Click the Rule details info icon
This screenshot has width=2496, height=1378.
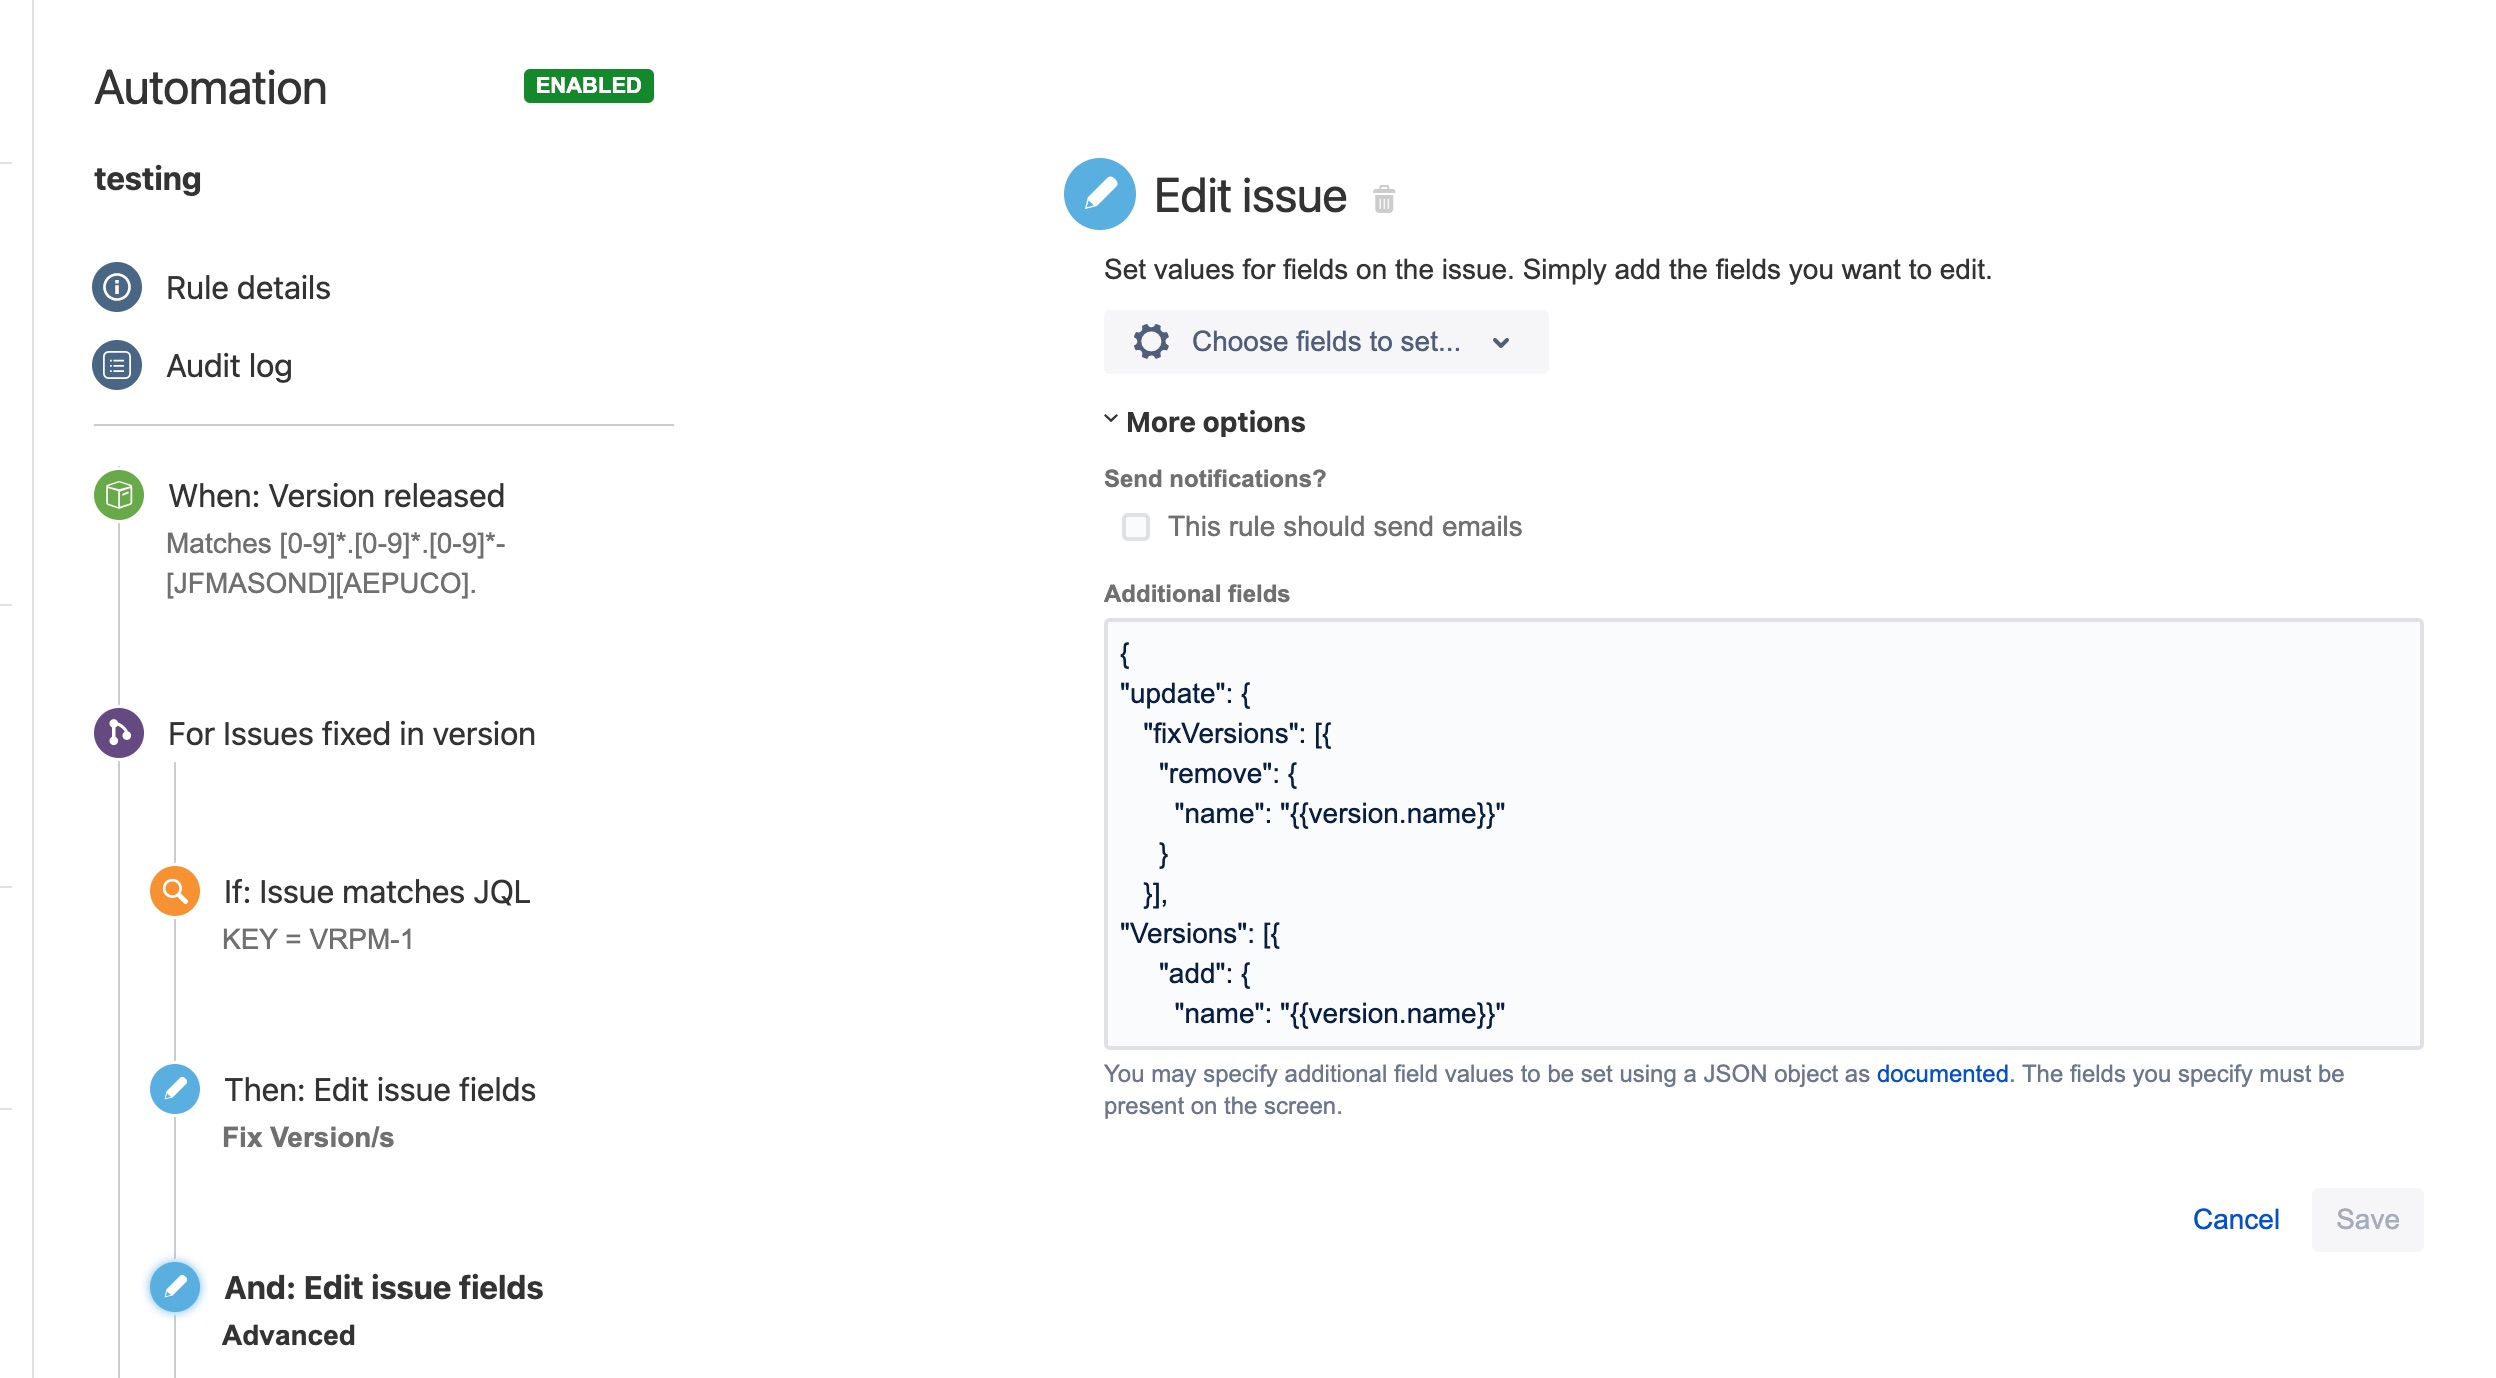pos(116,287)
